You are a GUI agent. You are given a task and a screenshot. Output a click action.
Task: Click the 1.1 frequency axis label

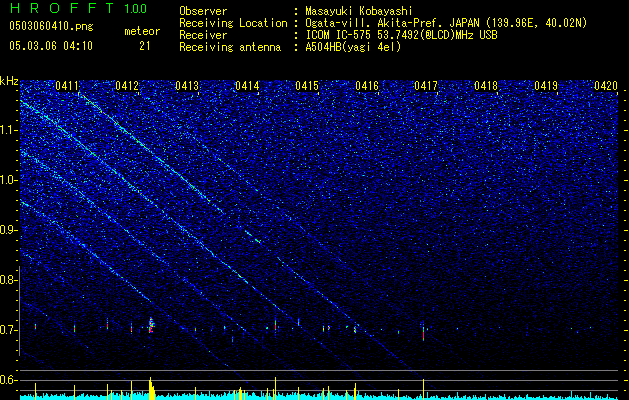coord(9,130)
